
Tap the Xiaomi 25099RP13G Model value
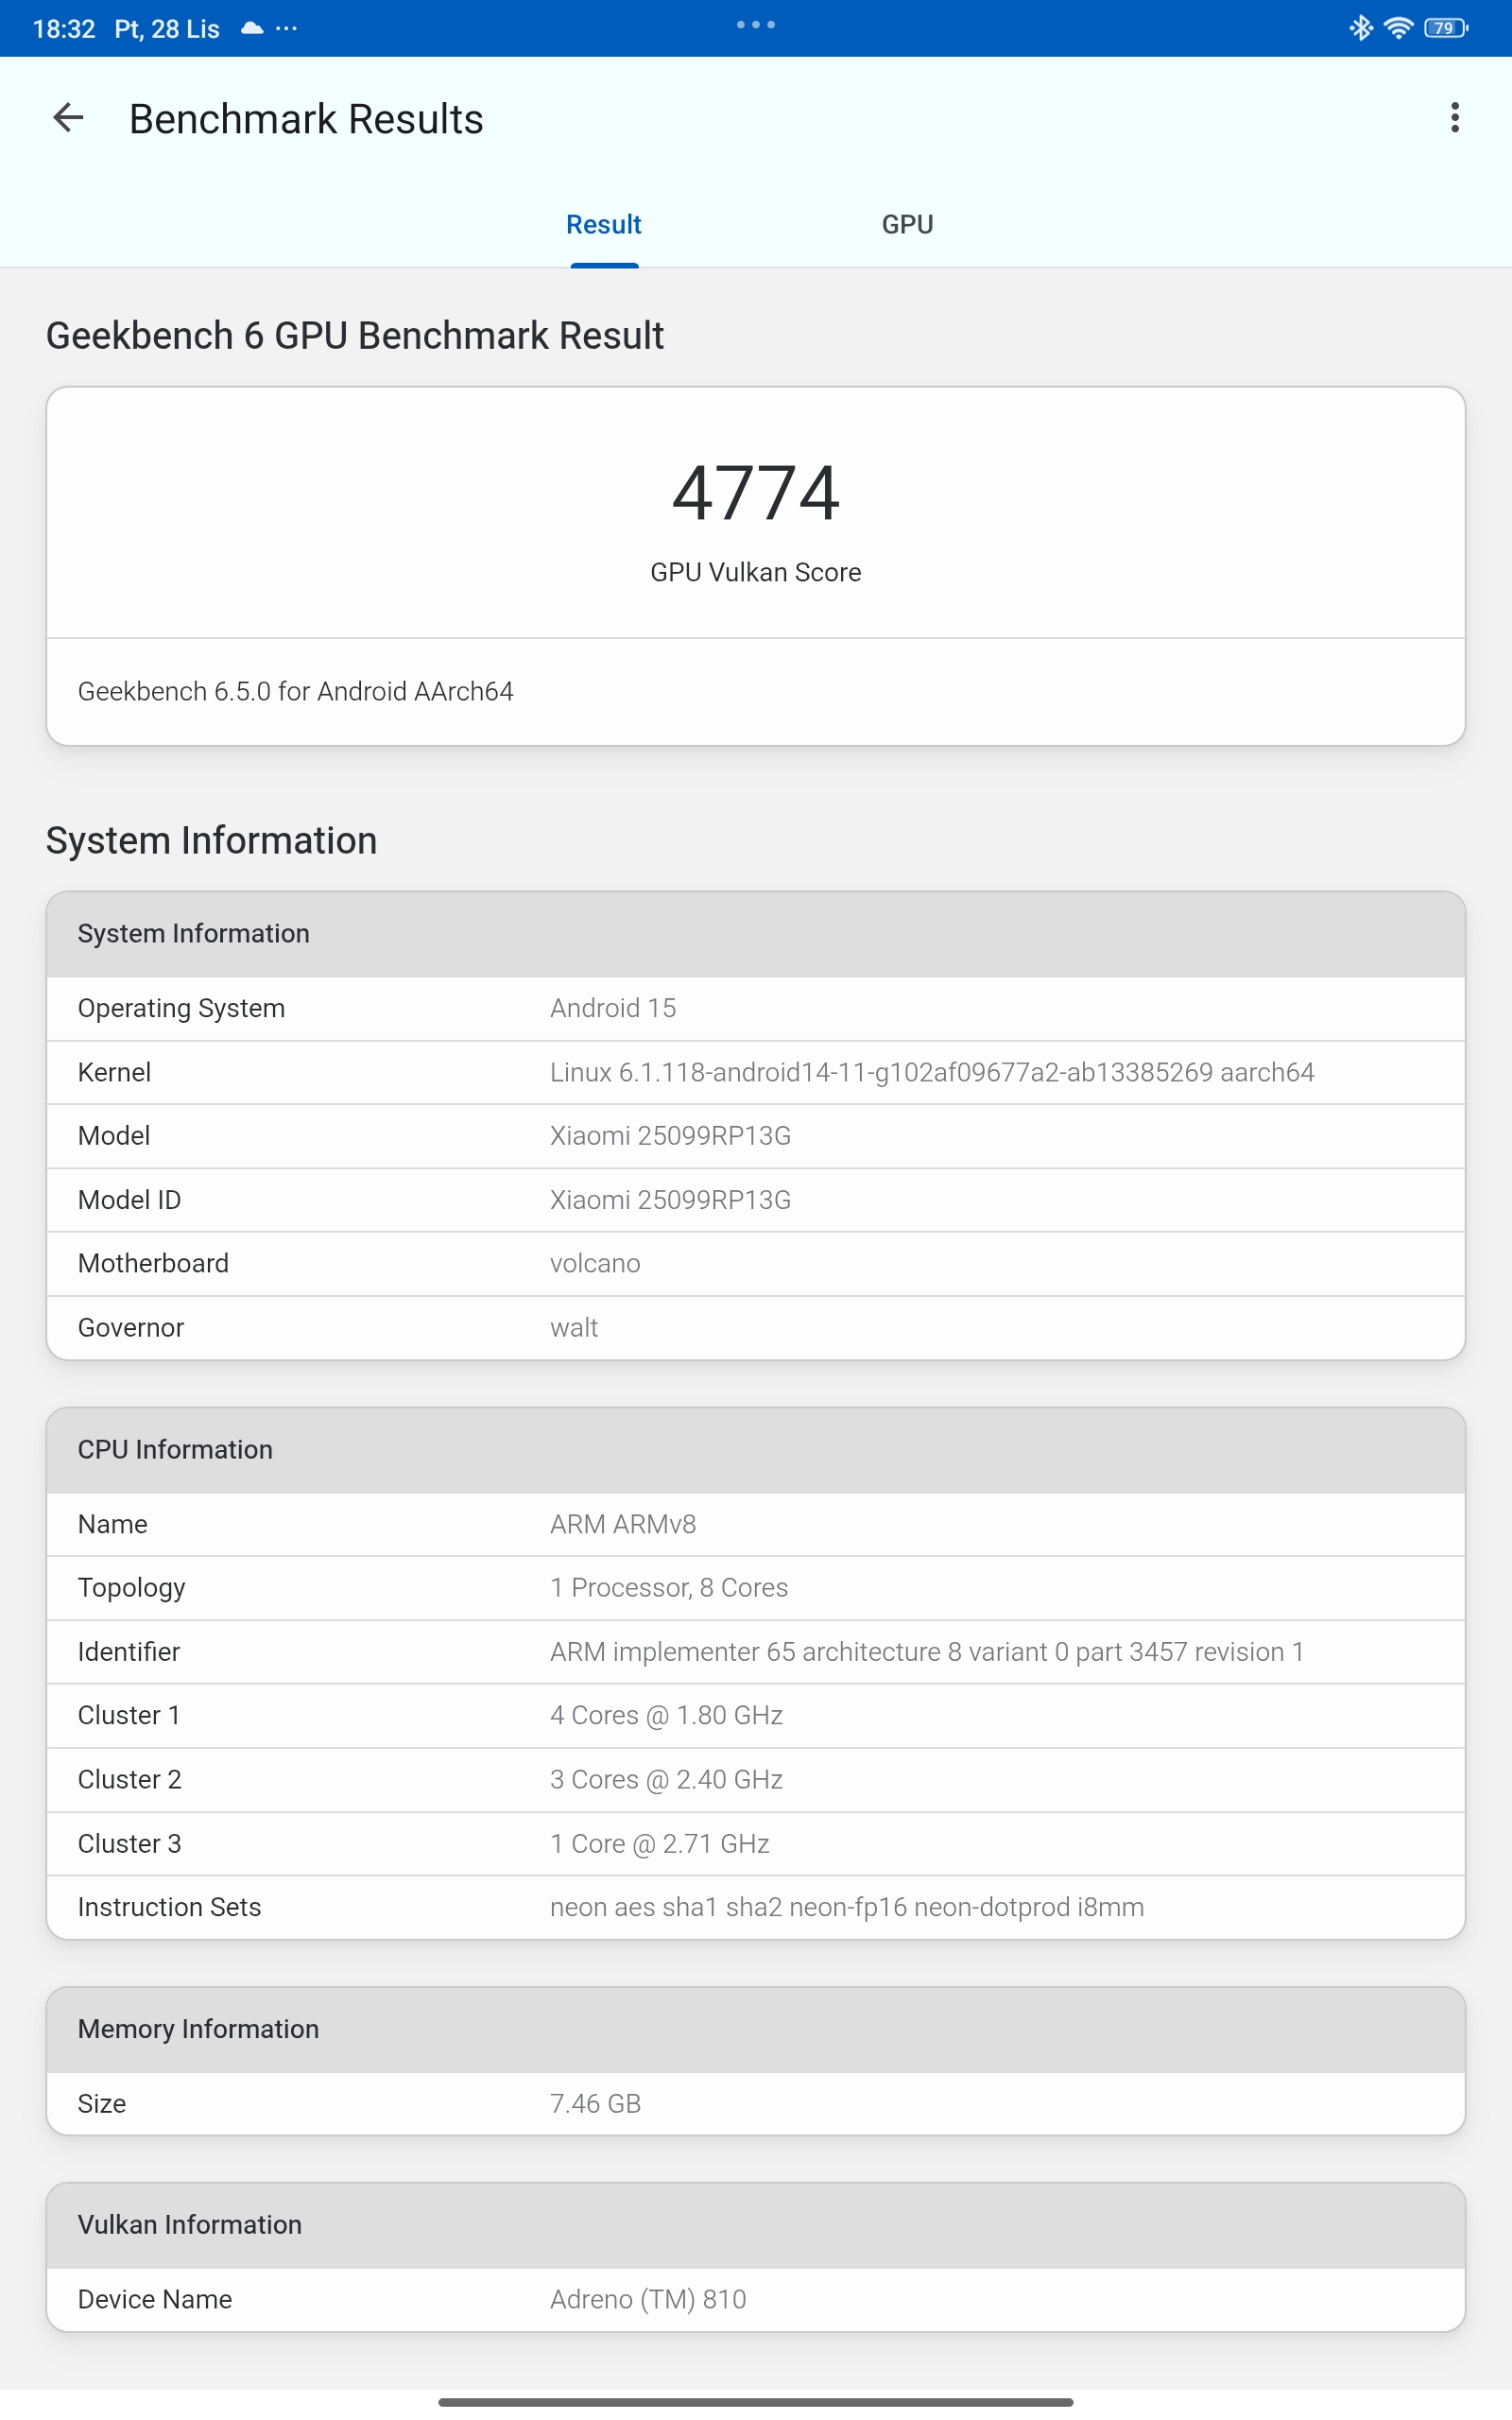[x=670, y=1136]
